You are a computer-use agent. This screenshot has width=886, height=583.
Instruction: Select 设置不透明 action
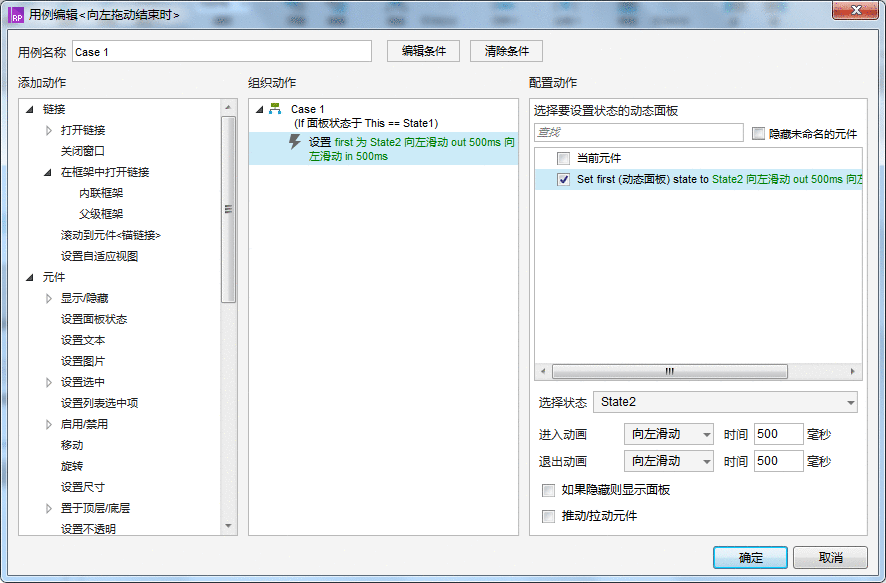click(x=88, y=529)
